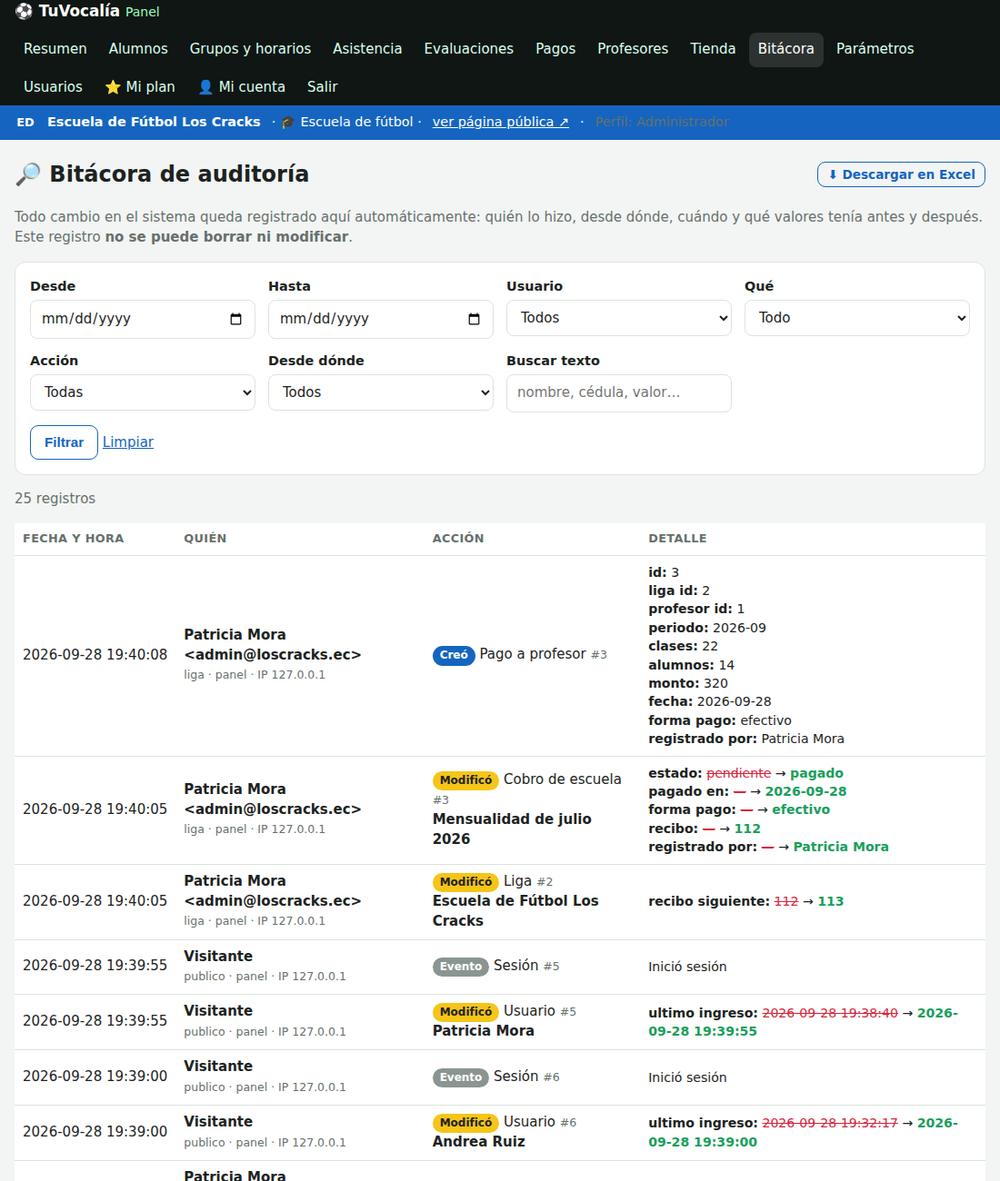Click the star icon next to Mi plan

(113, 87)
